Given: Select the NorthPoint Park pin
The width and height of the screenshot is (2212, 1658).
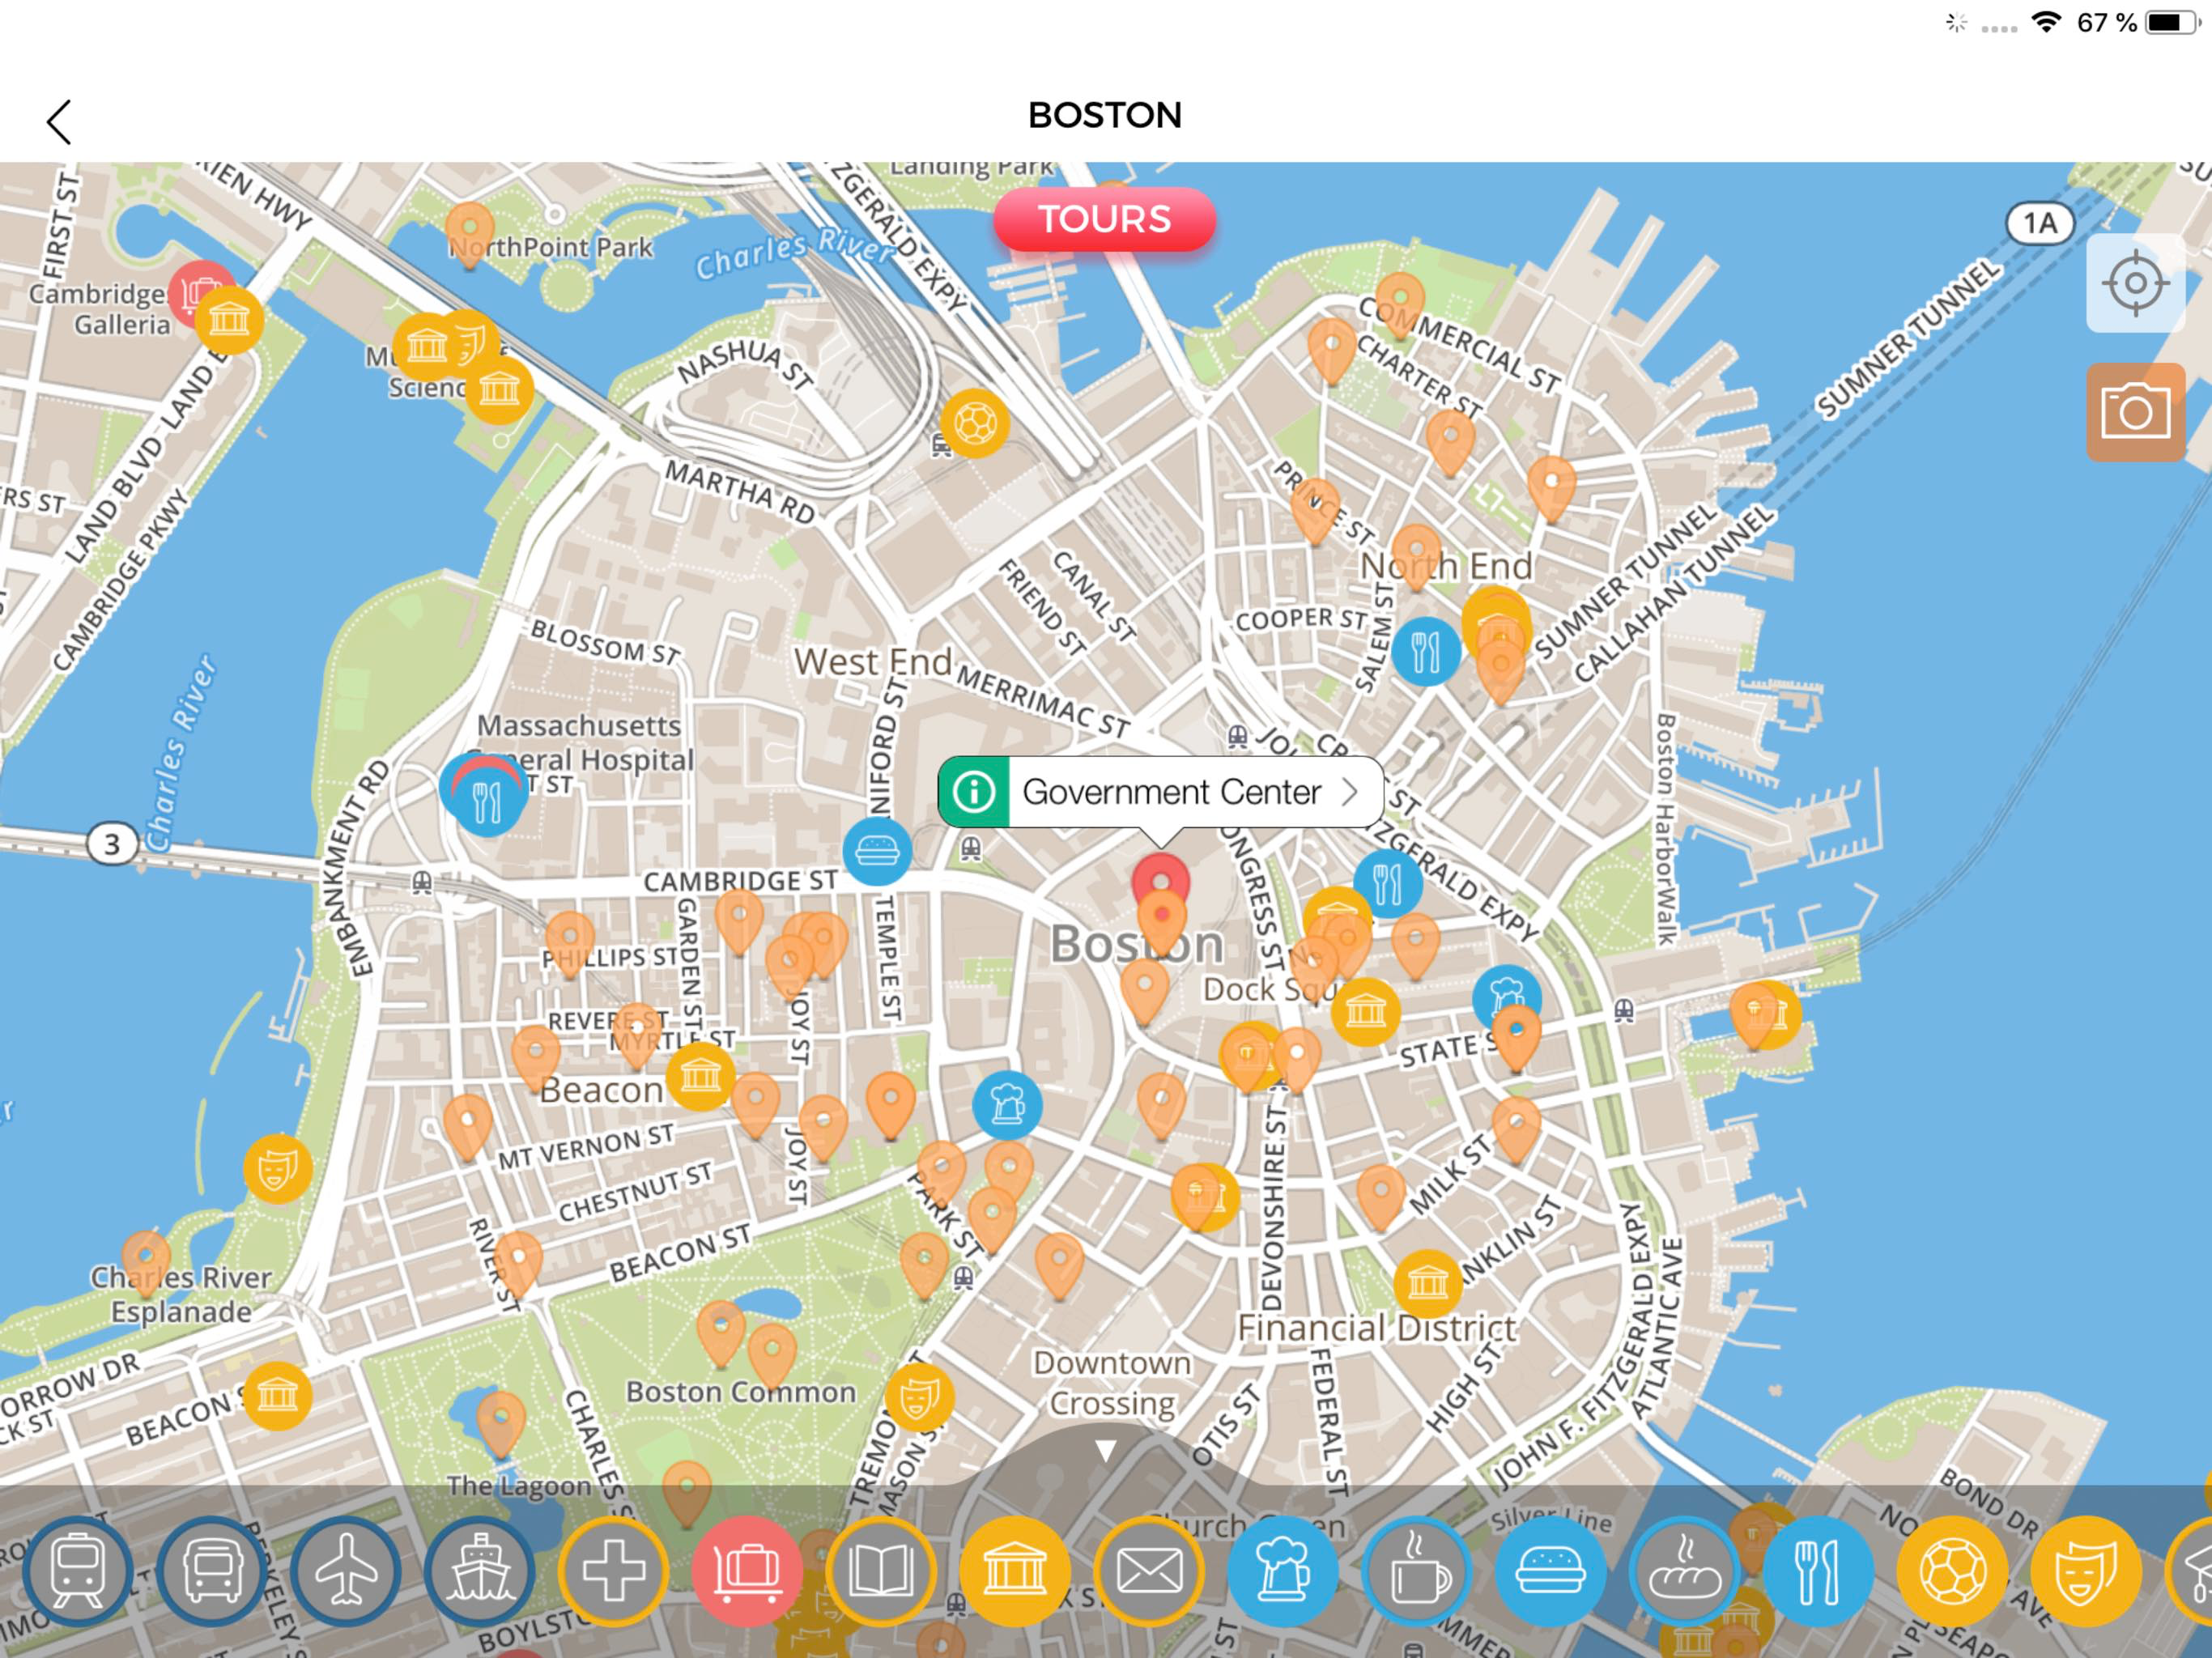Looking at the screenshot, I should tap(469, 233).
